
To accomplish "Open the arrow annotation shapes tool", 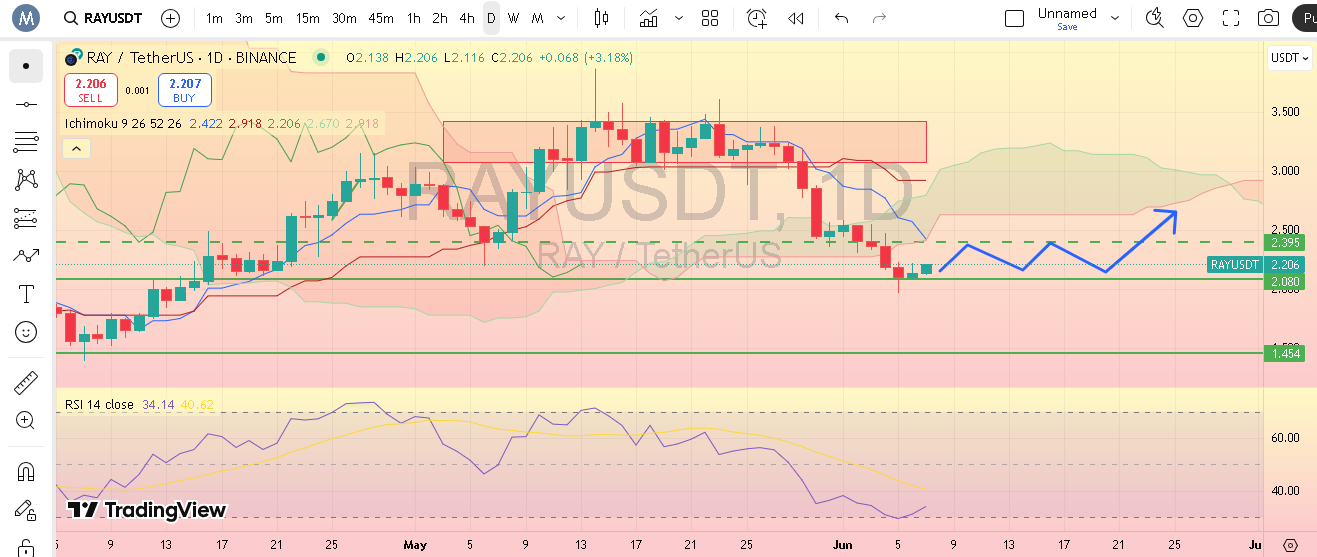I will [26, 256].
